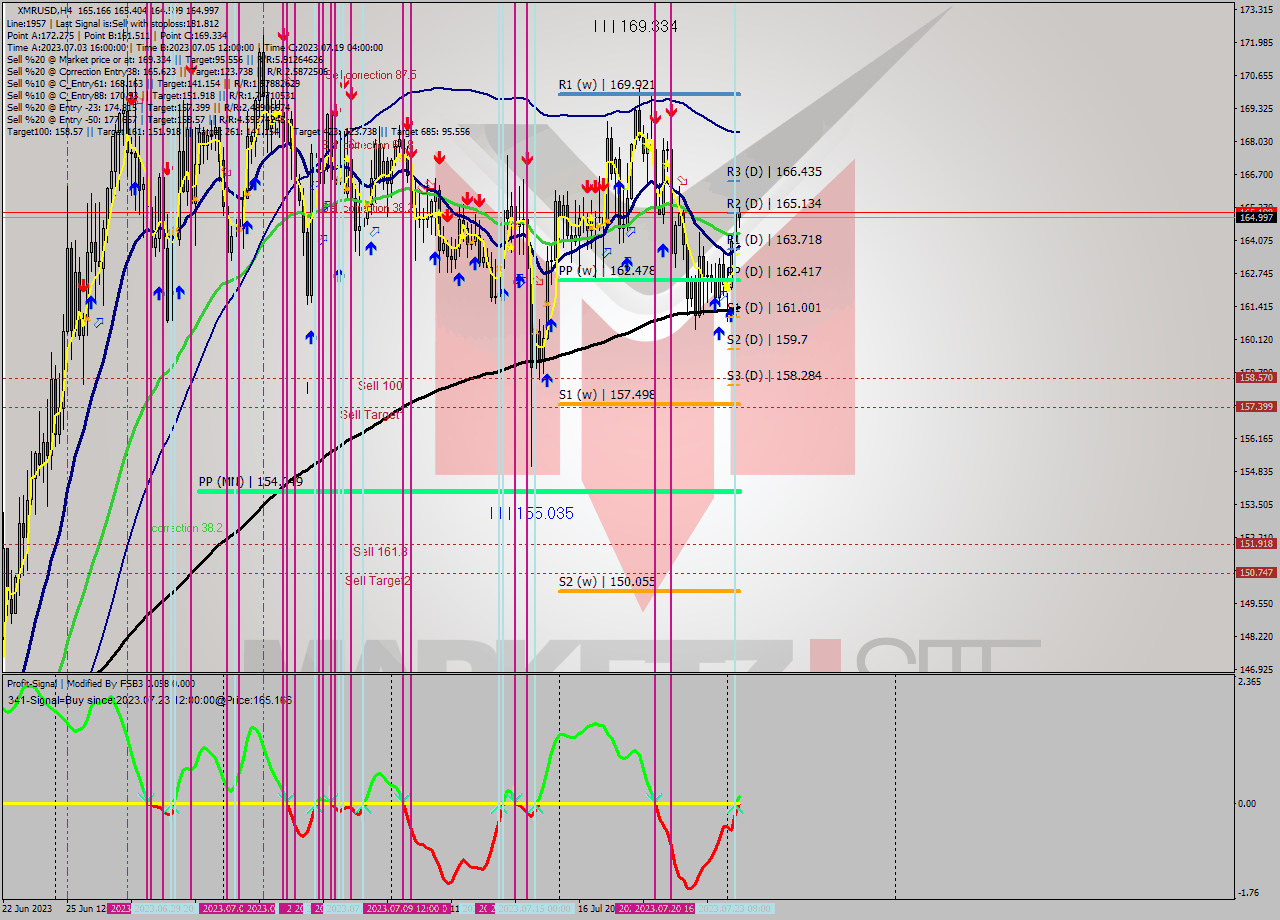Screen dimensions: 1280x920
Task: Click the red 150.747 price tag on the axis
Action: point(1256,573)
